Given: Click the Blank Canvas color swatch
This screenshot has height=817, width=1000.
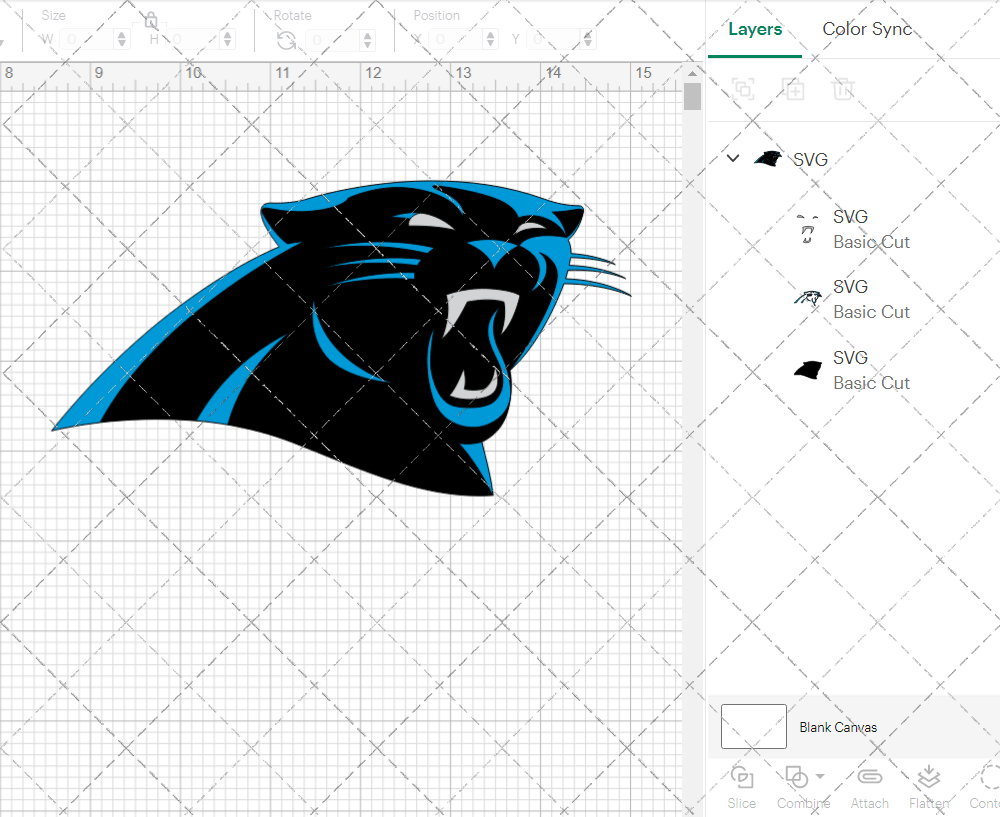Looking at the screenshot, I should [753, 727].
